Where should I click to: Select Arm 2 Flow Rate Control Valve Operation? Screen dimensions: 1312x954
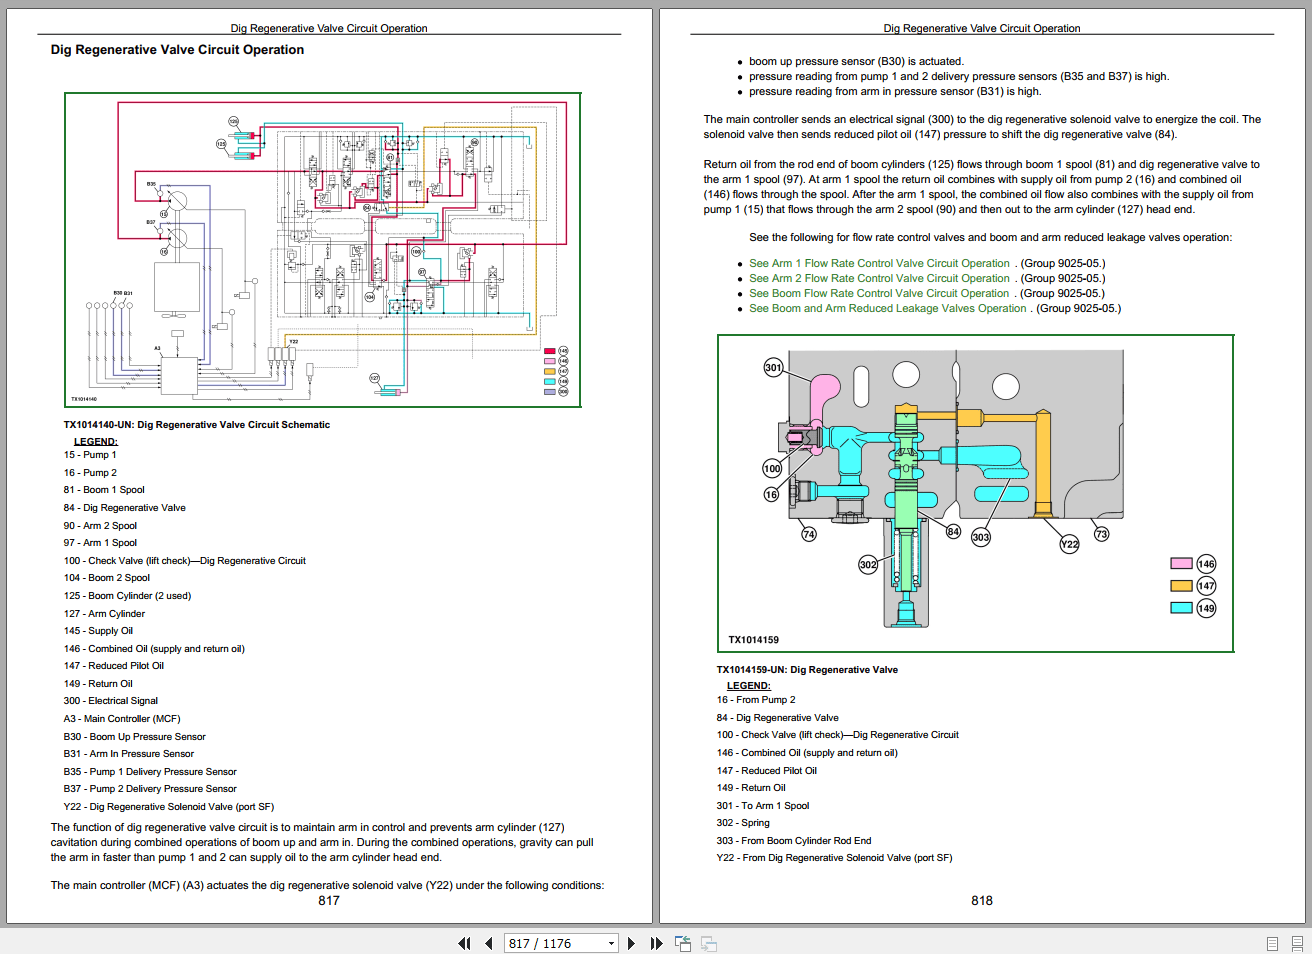[x=878, y=278]
